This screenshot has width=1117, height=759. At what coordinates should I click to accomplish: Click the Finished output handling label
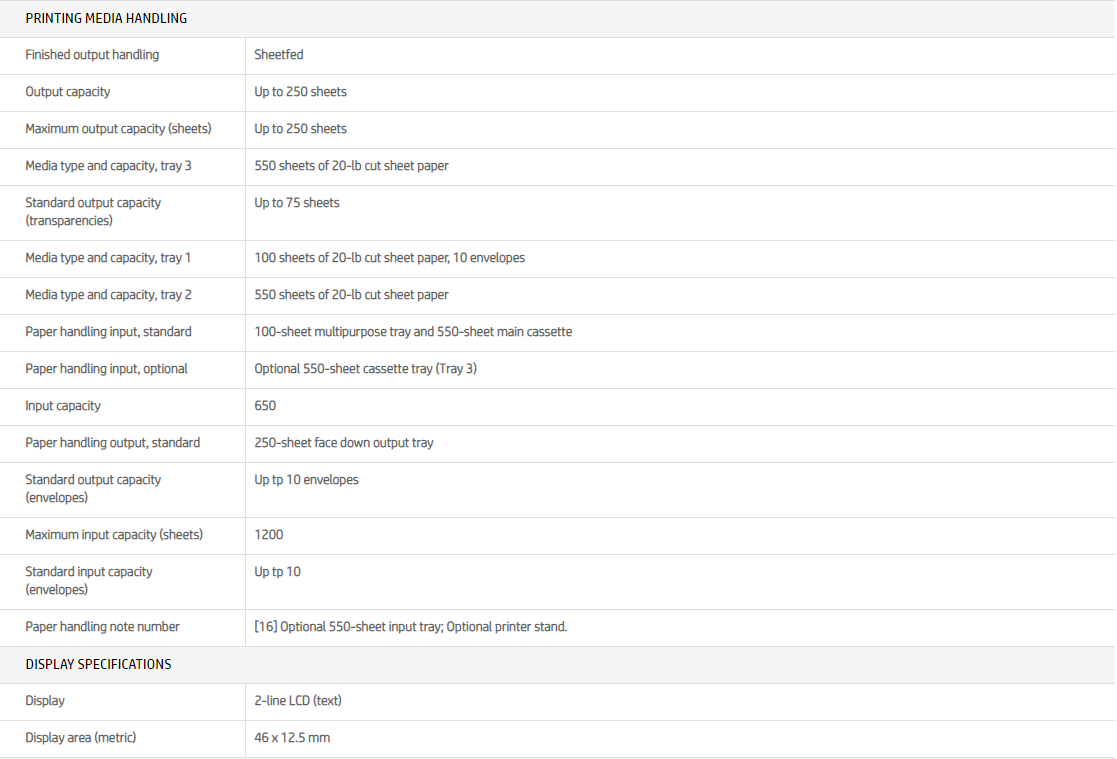pos(92,55)
